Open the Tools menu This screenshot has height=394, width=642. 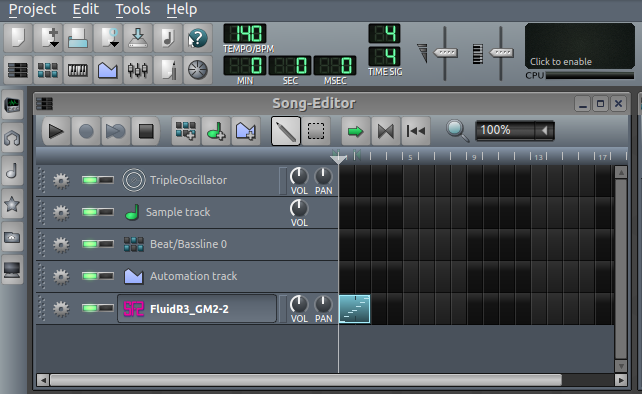coord(133,9)
